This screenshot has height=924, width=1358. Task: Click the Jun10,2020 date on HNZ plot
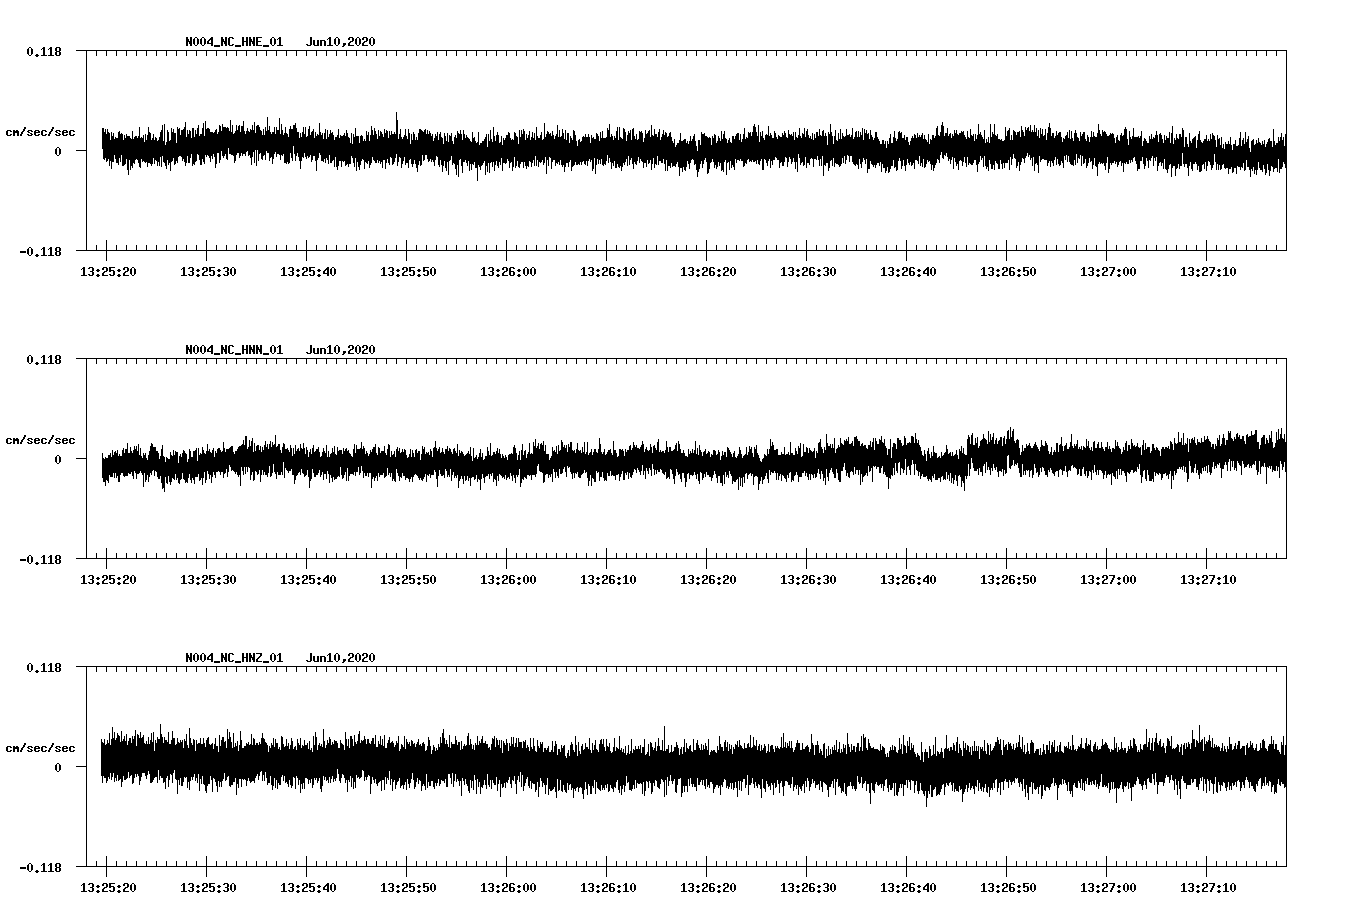[341, 658]
